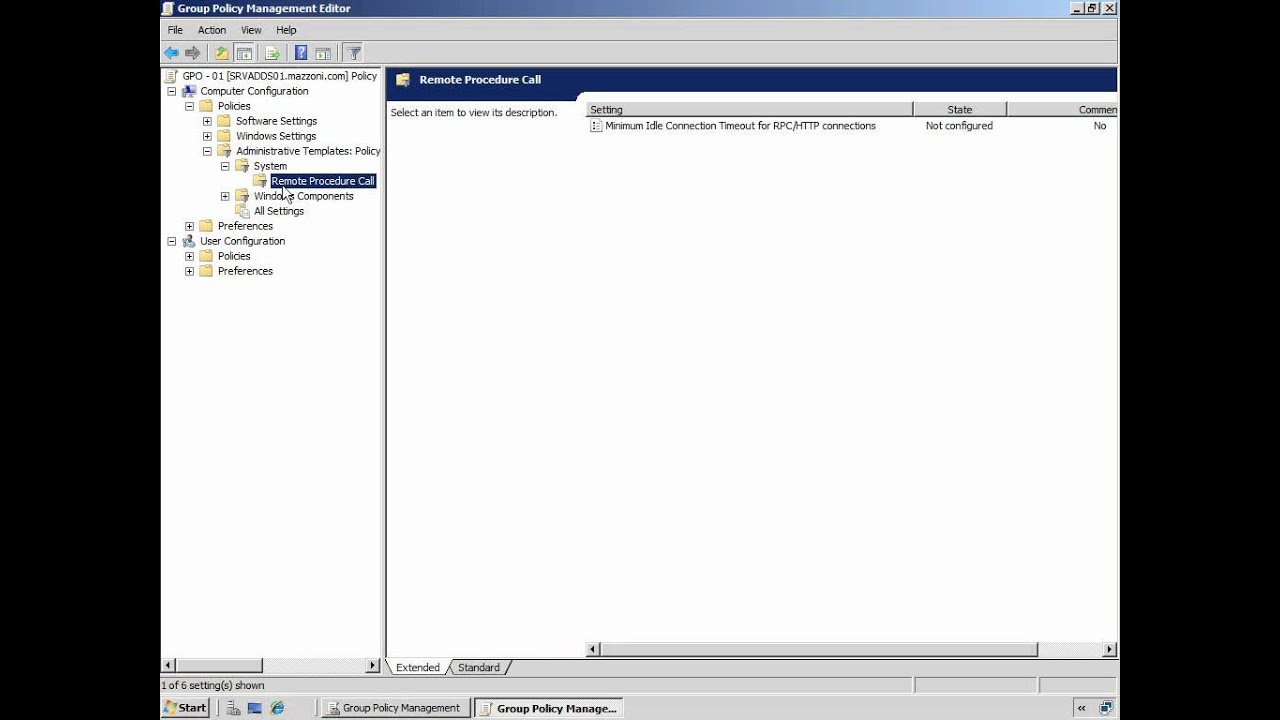Open the View menu
The height and width of the screenshot is (720, 1280).
pyautogui.click(x=251, y=30)
